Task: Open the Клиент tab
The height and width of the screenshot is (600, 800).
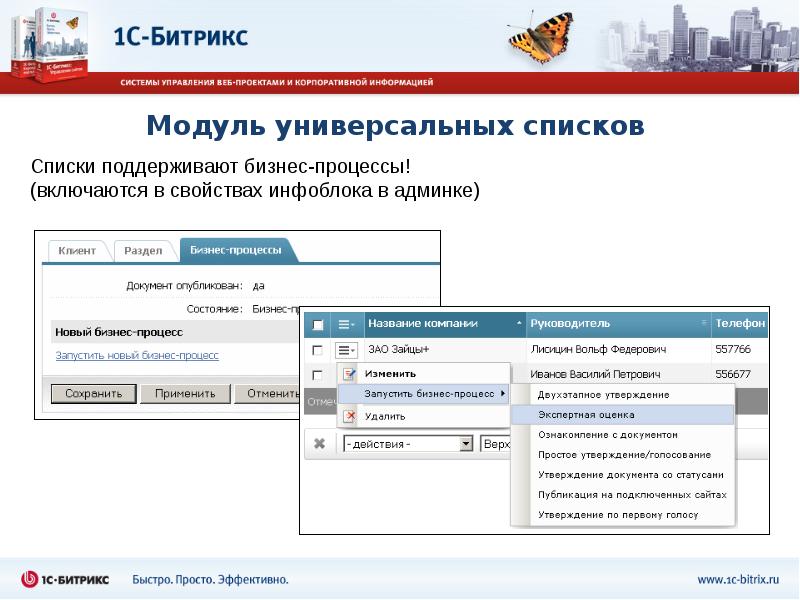Action: click(x=77, y=251)
